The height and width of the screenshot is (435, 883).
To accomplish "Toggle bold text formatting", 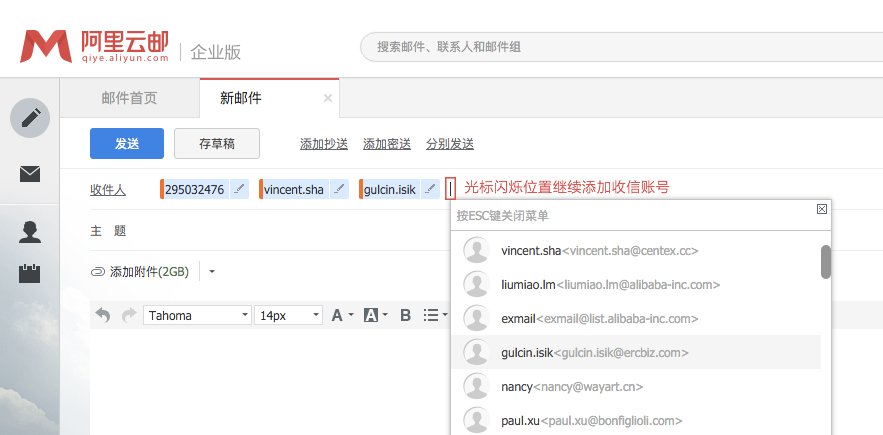I will 406,315.
